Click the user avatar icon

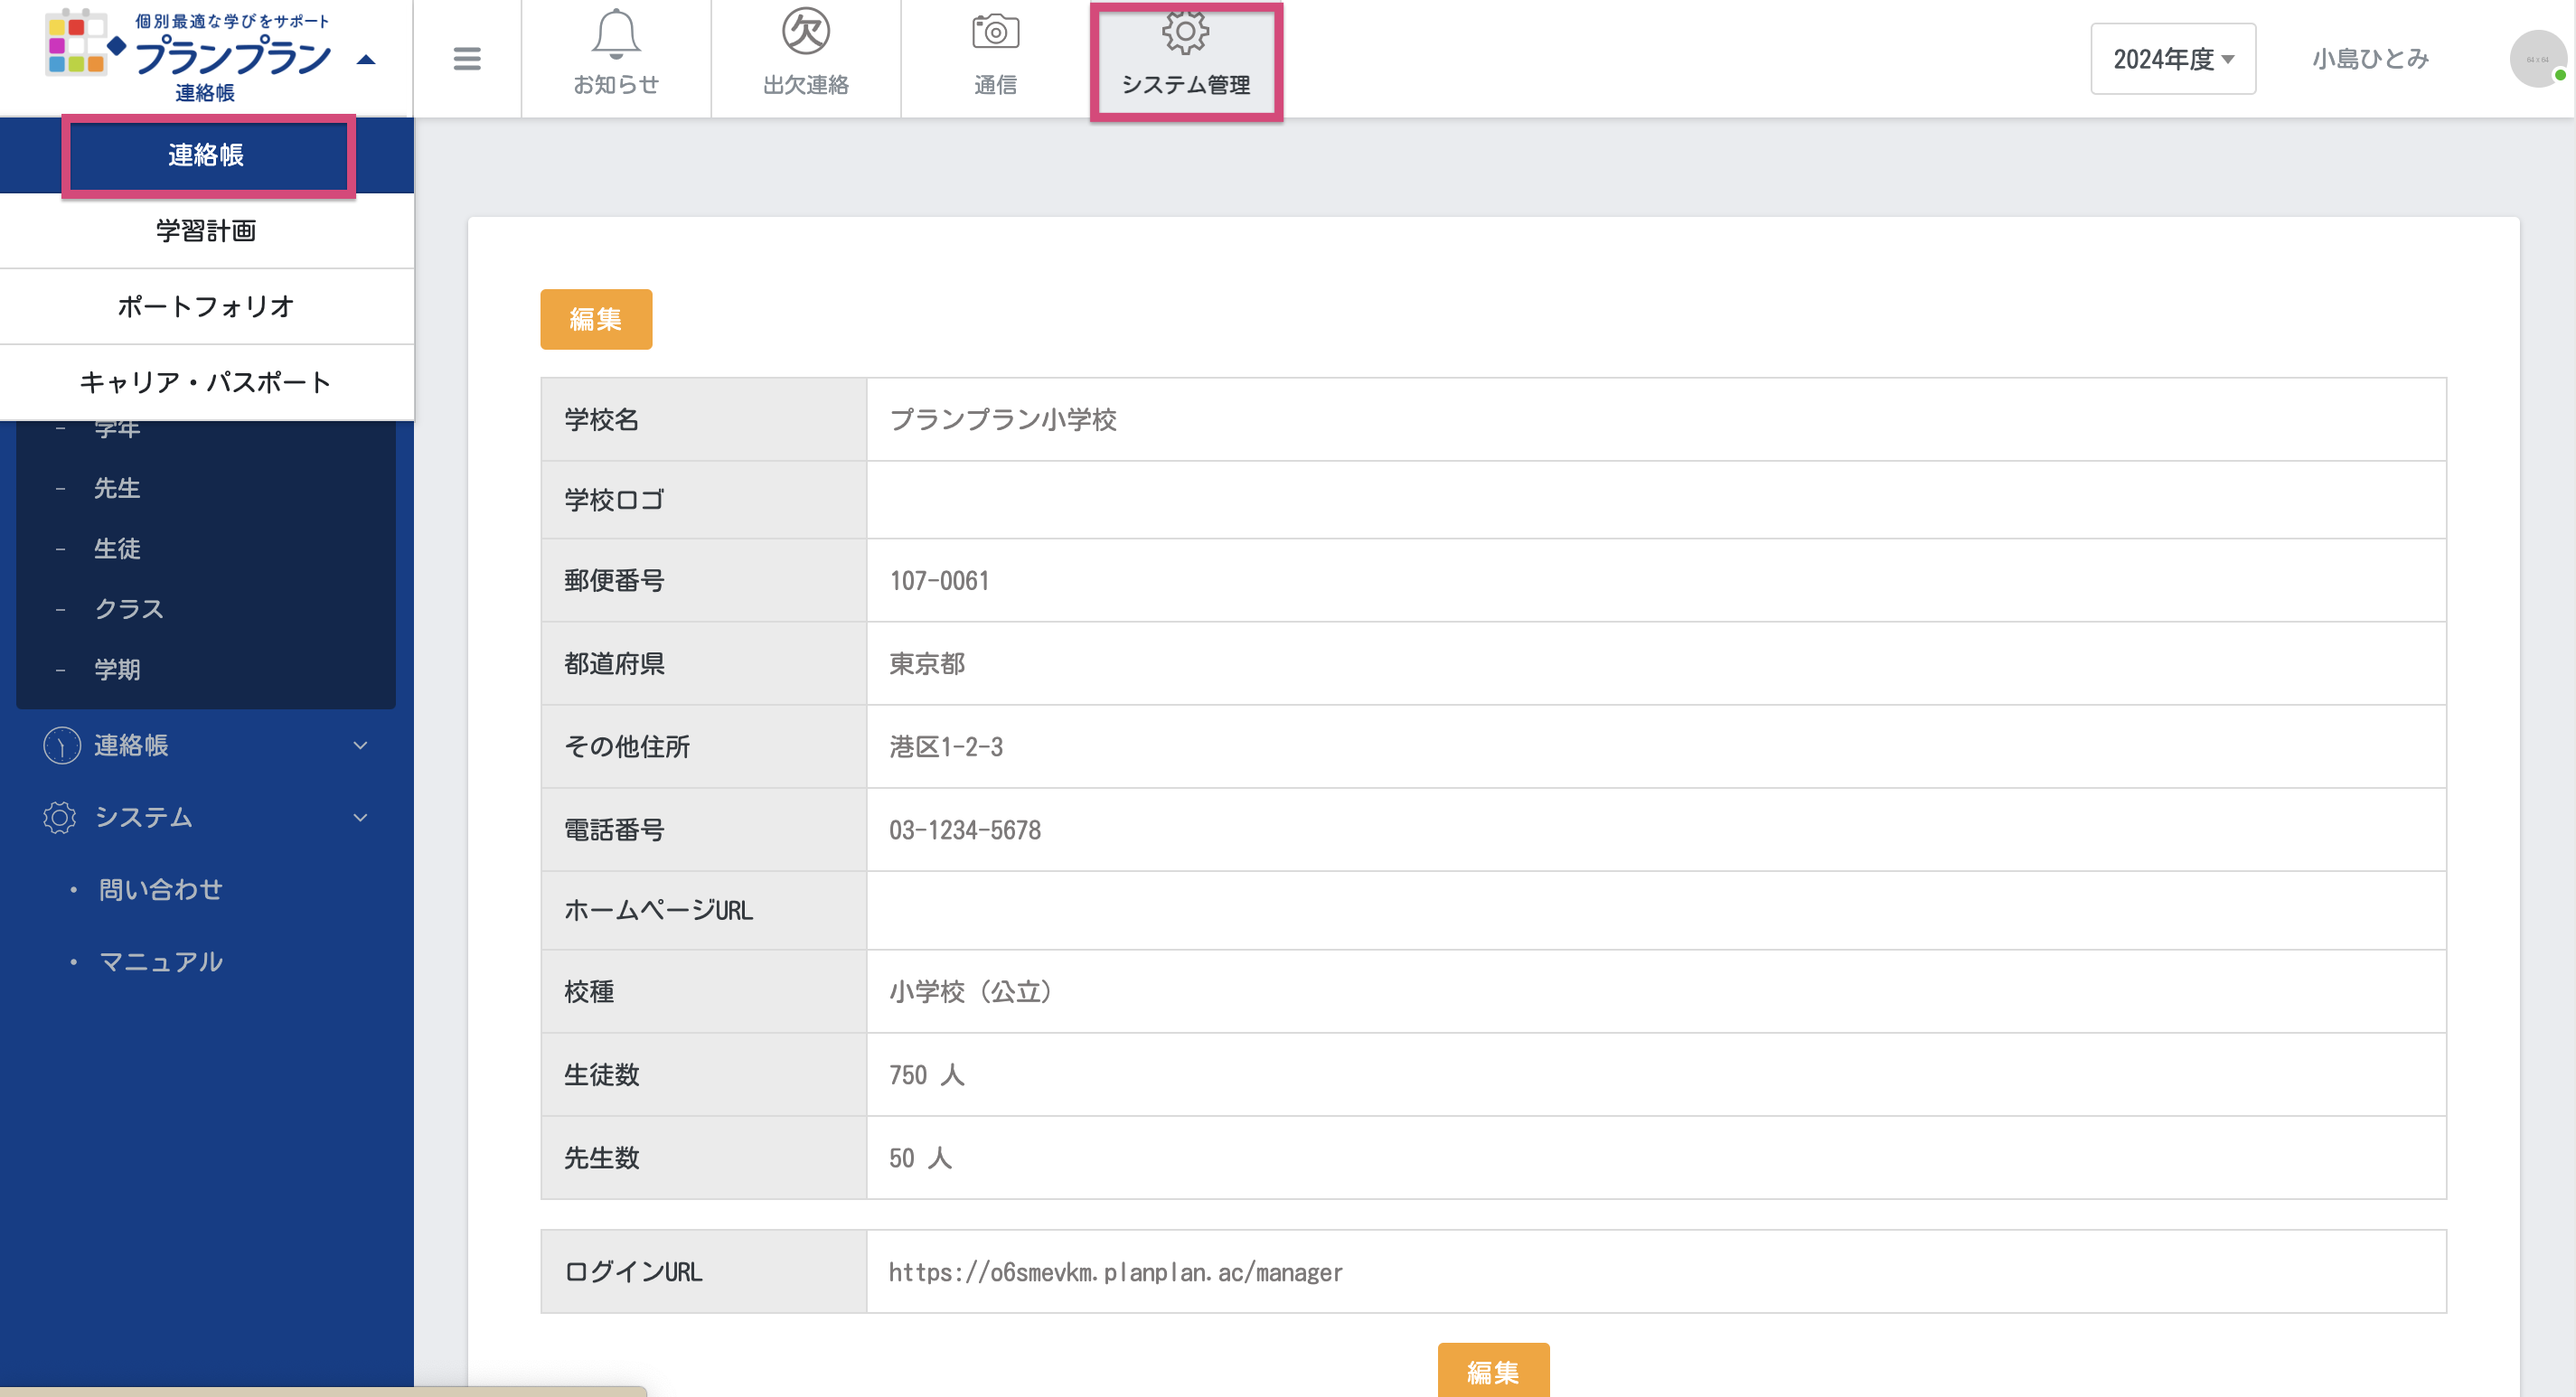[x=2536, y=59]
